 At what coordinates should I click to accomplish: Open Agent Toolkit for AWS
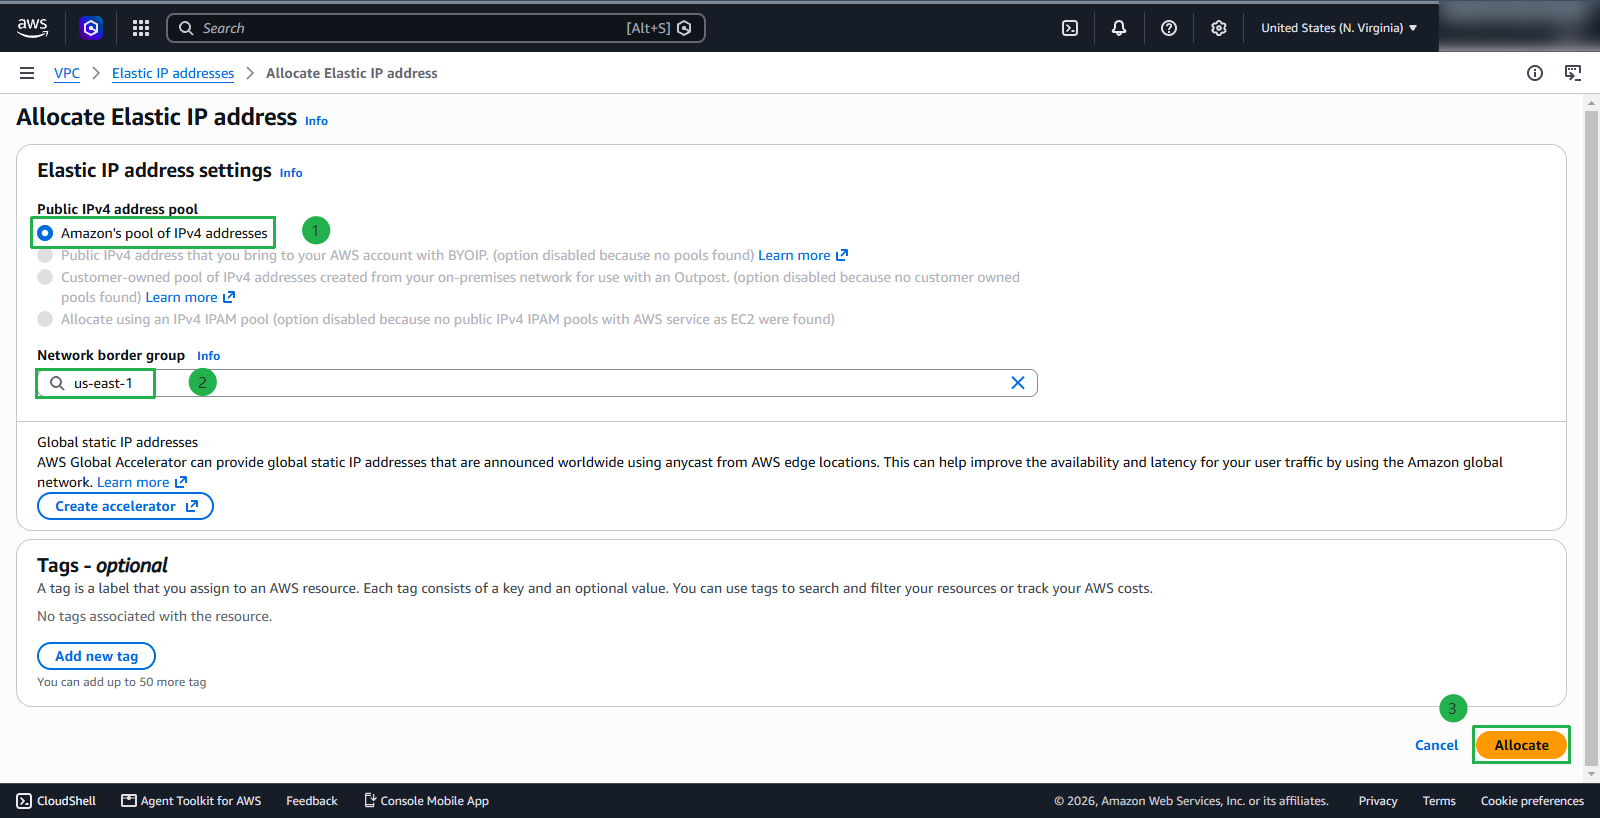(x=191, y=801)
